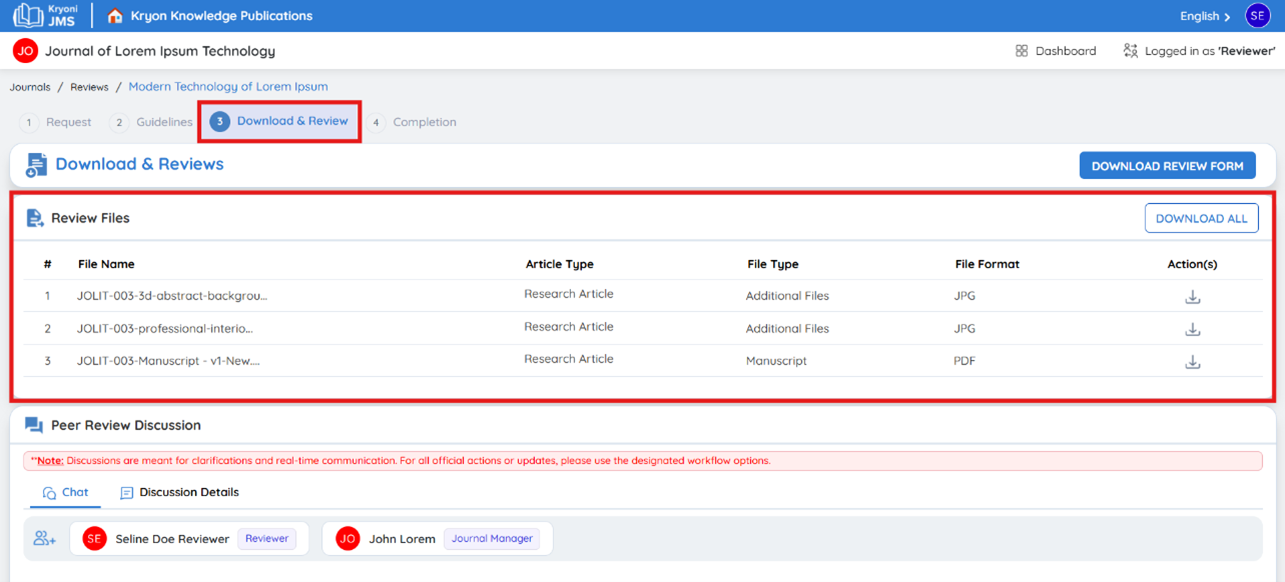Download the JOLIT-003-professional-interior file

[1192, 330]
